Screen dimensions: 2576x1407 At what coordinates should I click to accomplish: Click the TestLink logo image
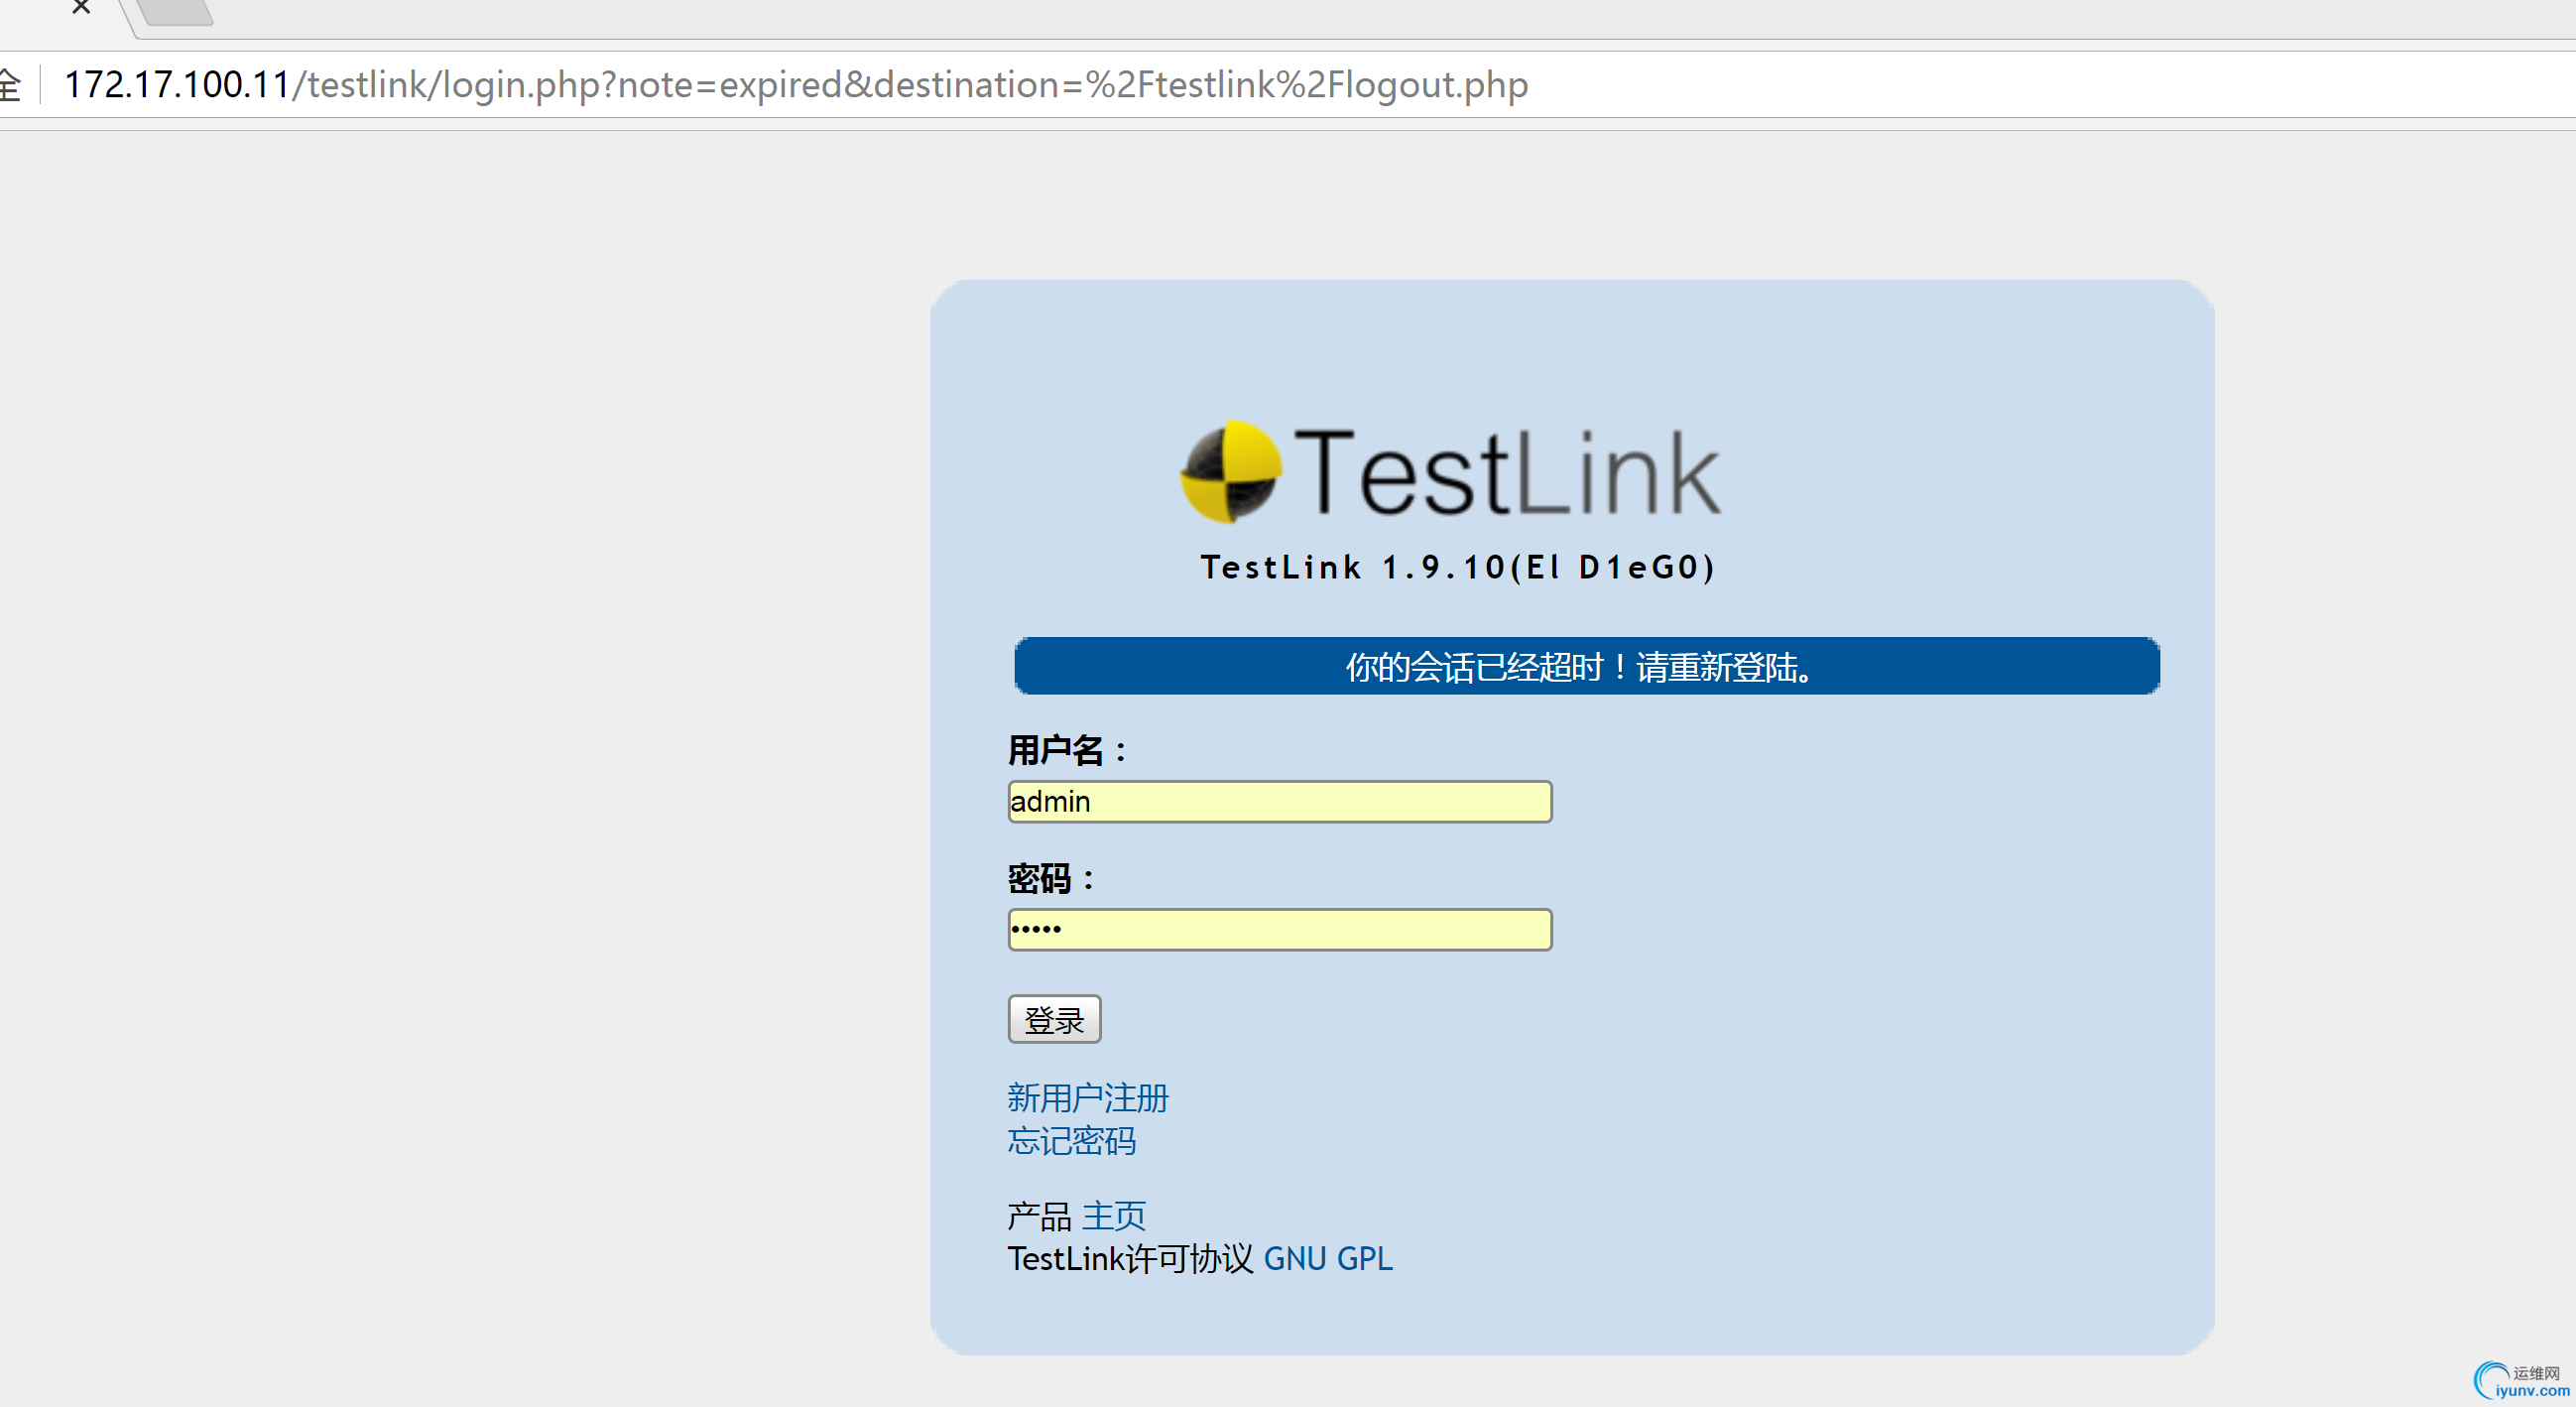pyautogui.click(x=1451, y=472)
